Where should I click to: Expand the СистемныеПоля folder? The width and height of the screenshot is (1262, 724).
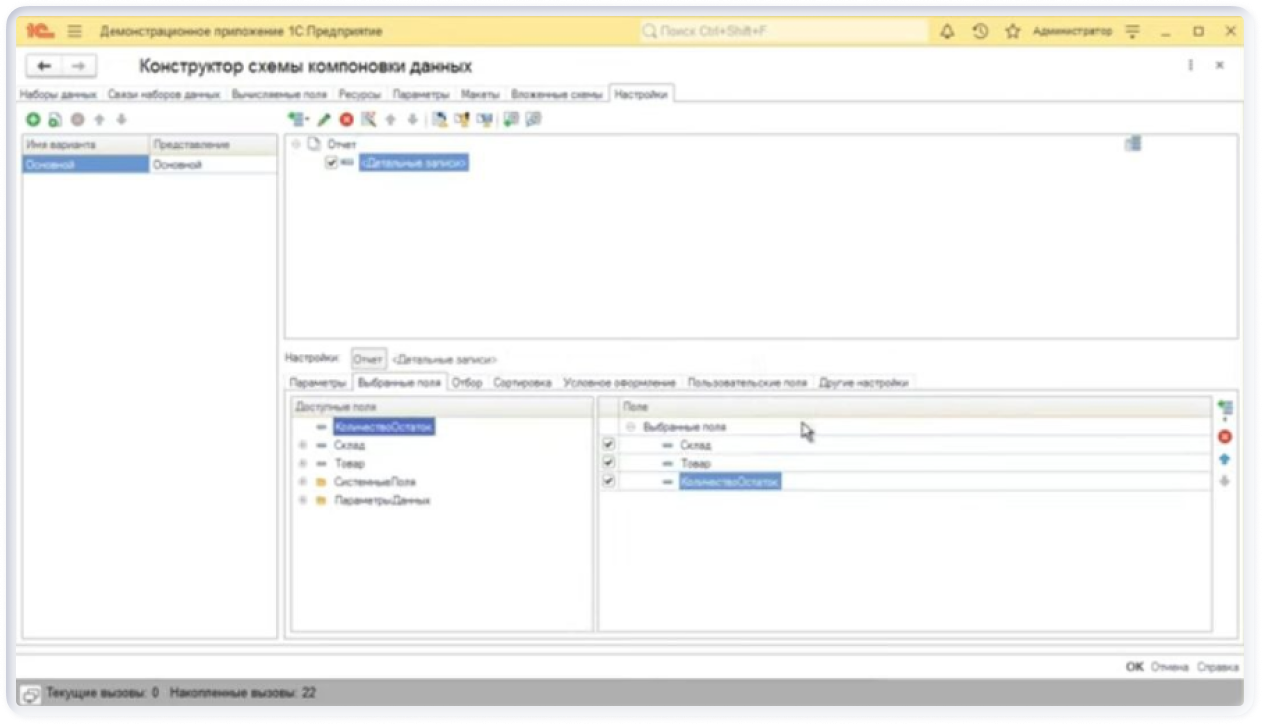(x=302, y=482)
